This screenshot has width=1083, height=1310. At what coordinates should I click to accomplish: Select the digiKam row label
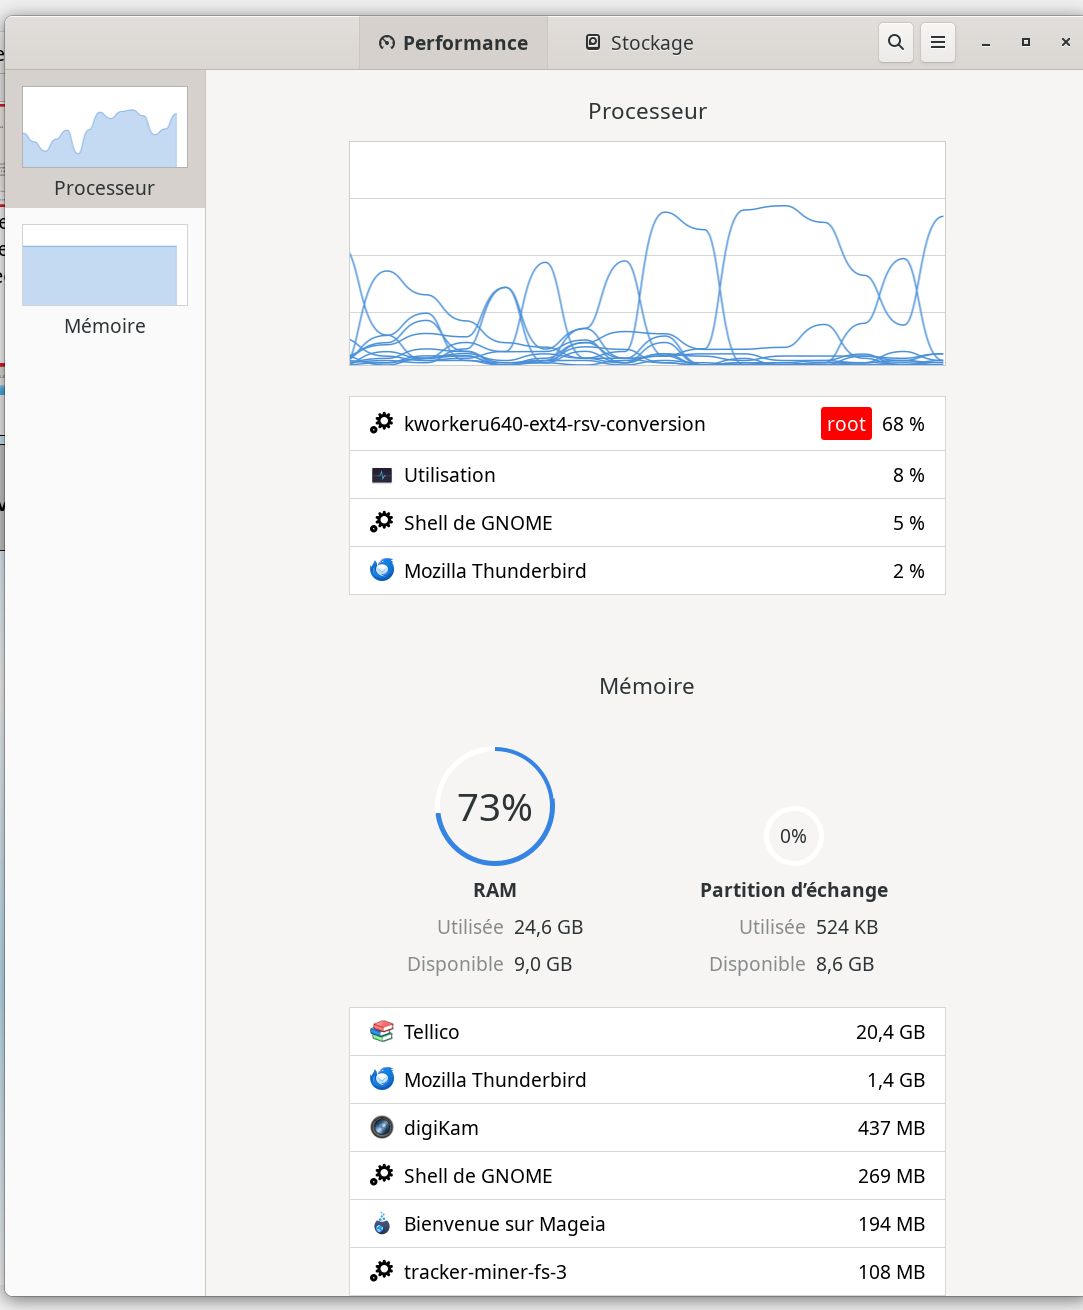[x=441, y=1128]
